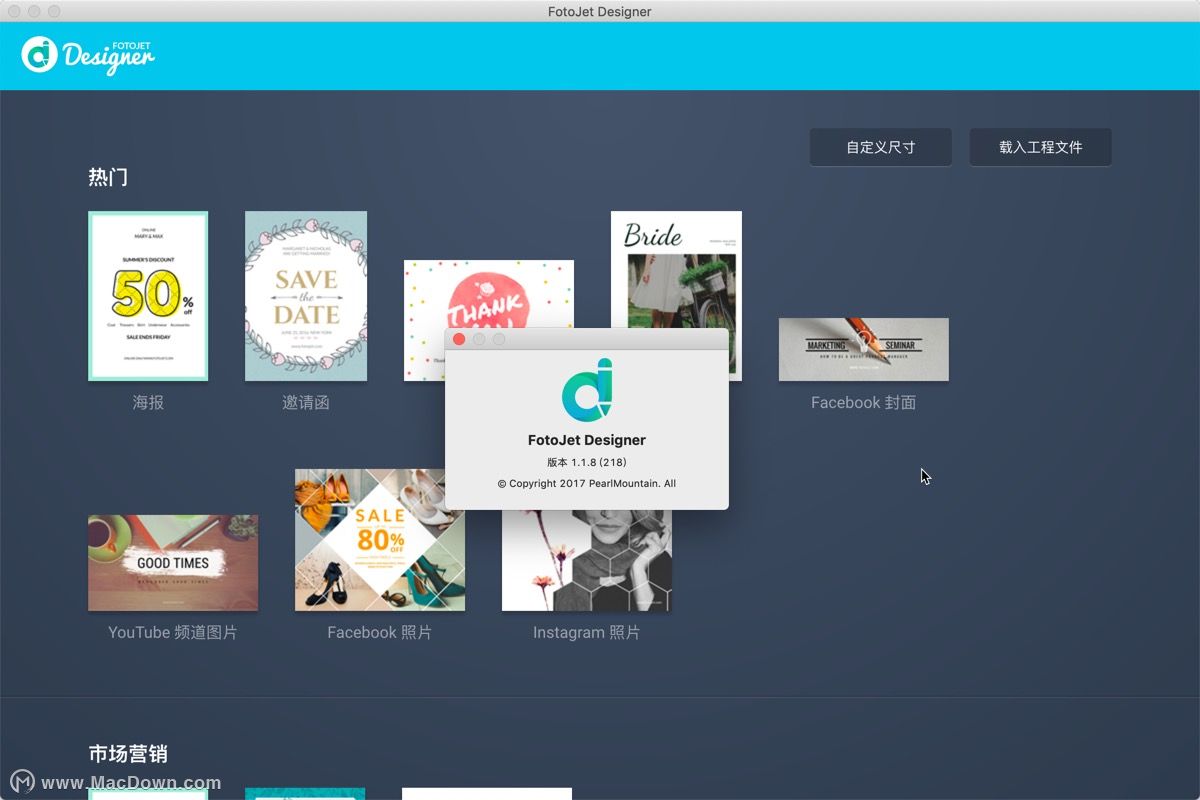Click the 载入工程文件 button
The image size is (1200, 800).
click(1040, 147)
